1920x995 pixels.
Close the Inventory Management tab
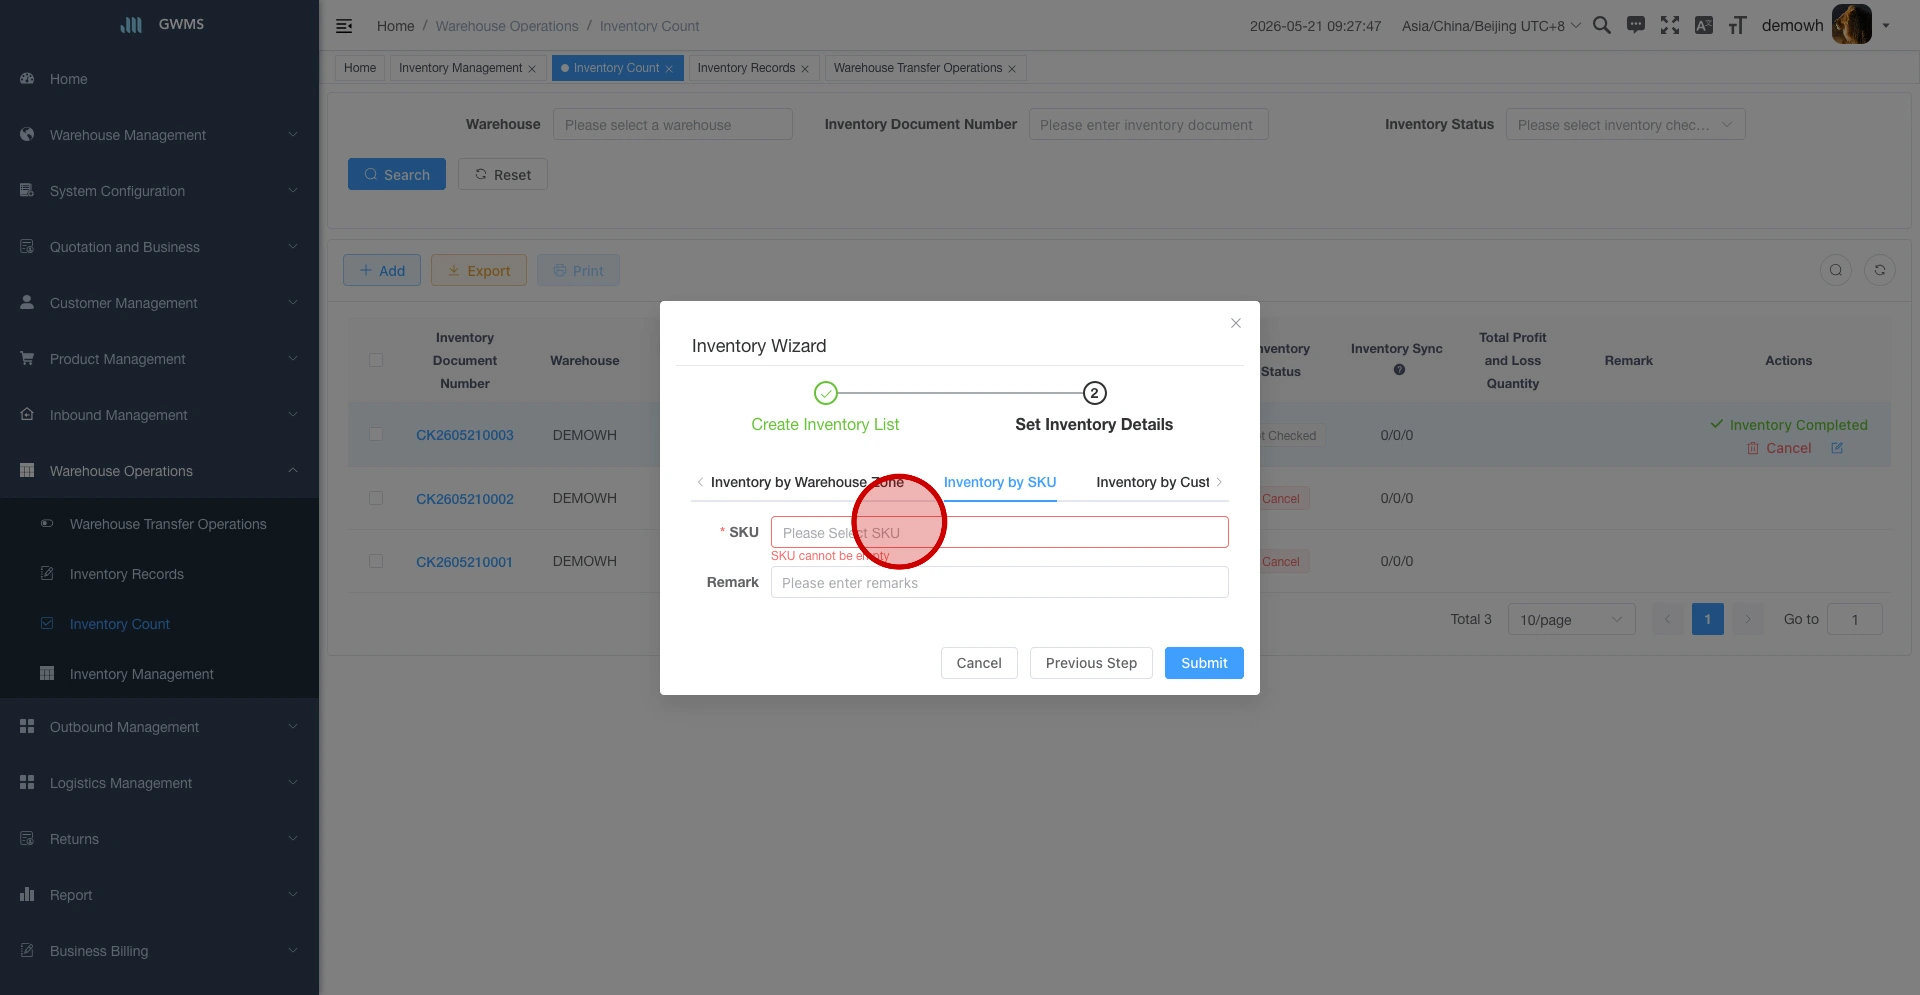pyautogui.click(x=532, y=69)
